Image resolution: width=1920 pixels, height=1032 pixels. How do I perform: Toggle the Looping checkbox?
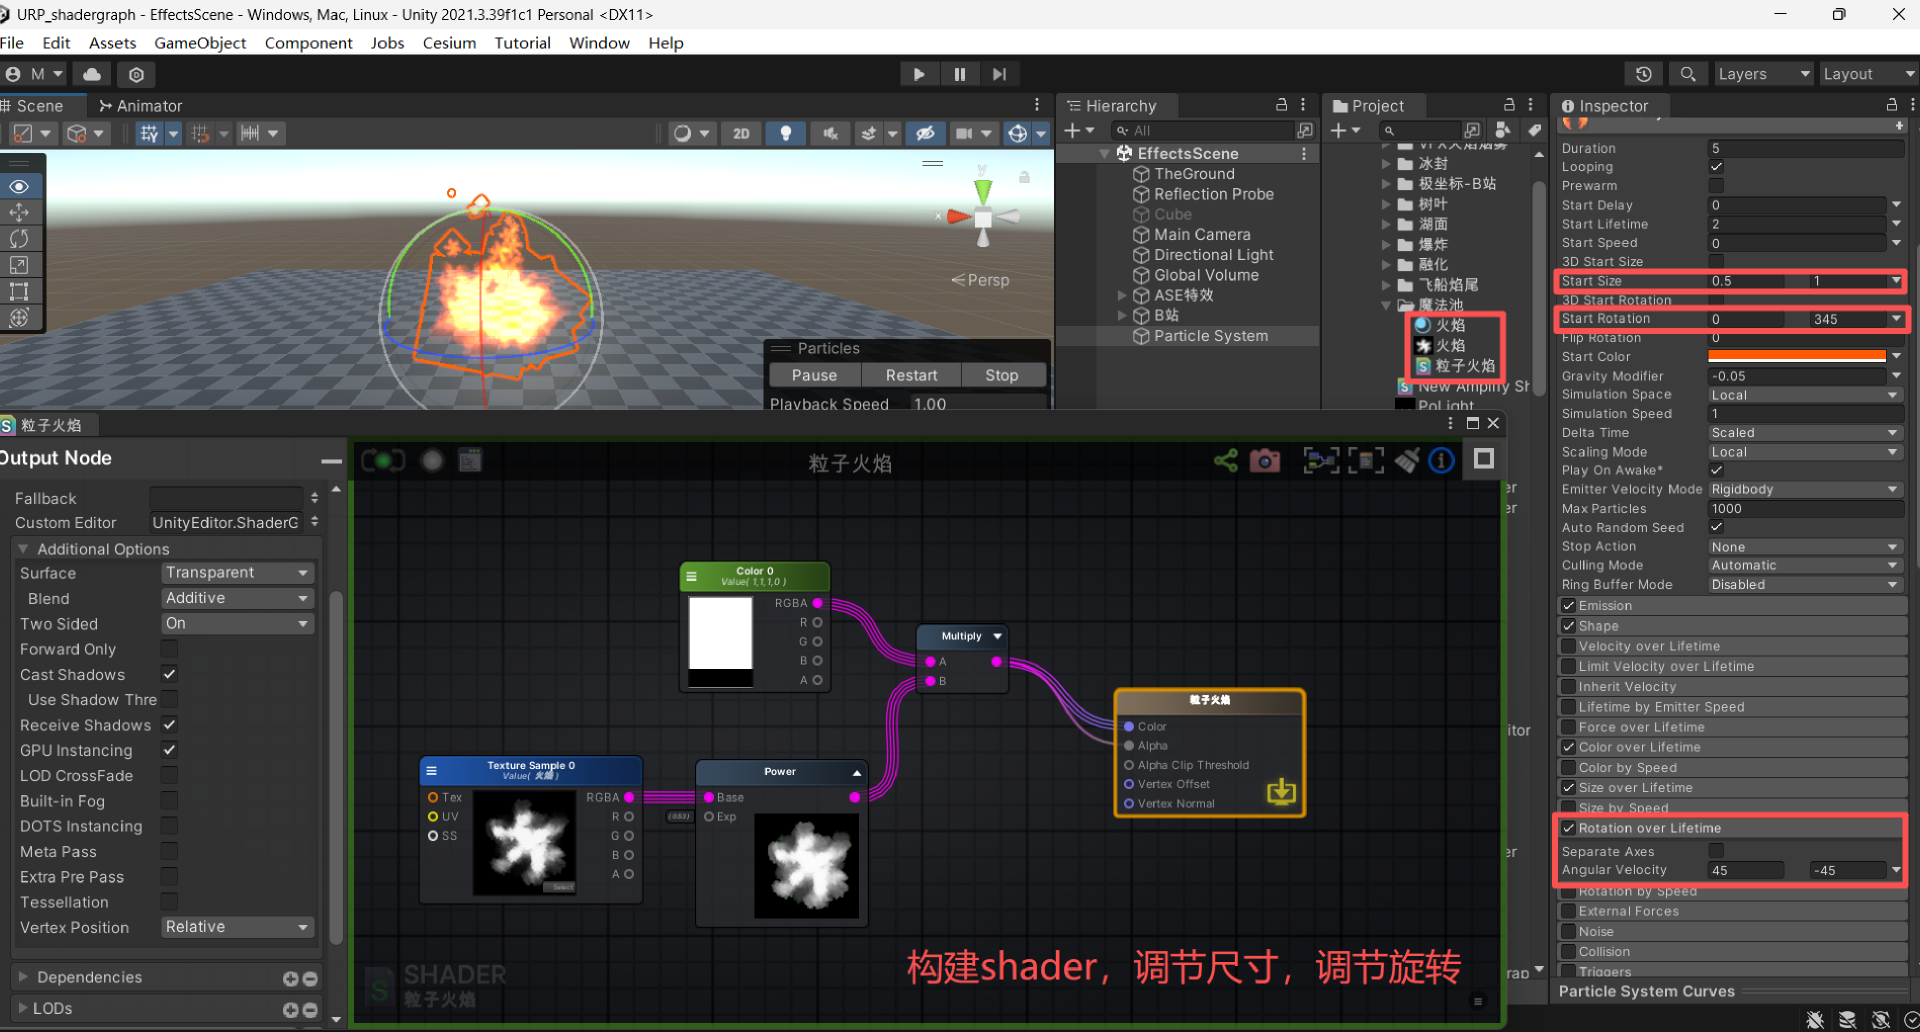pos(1716,167)
